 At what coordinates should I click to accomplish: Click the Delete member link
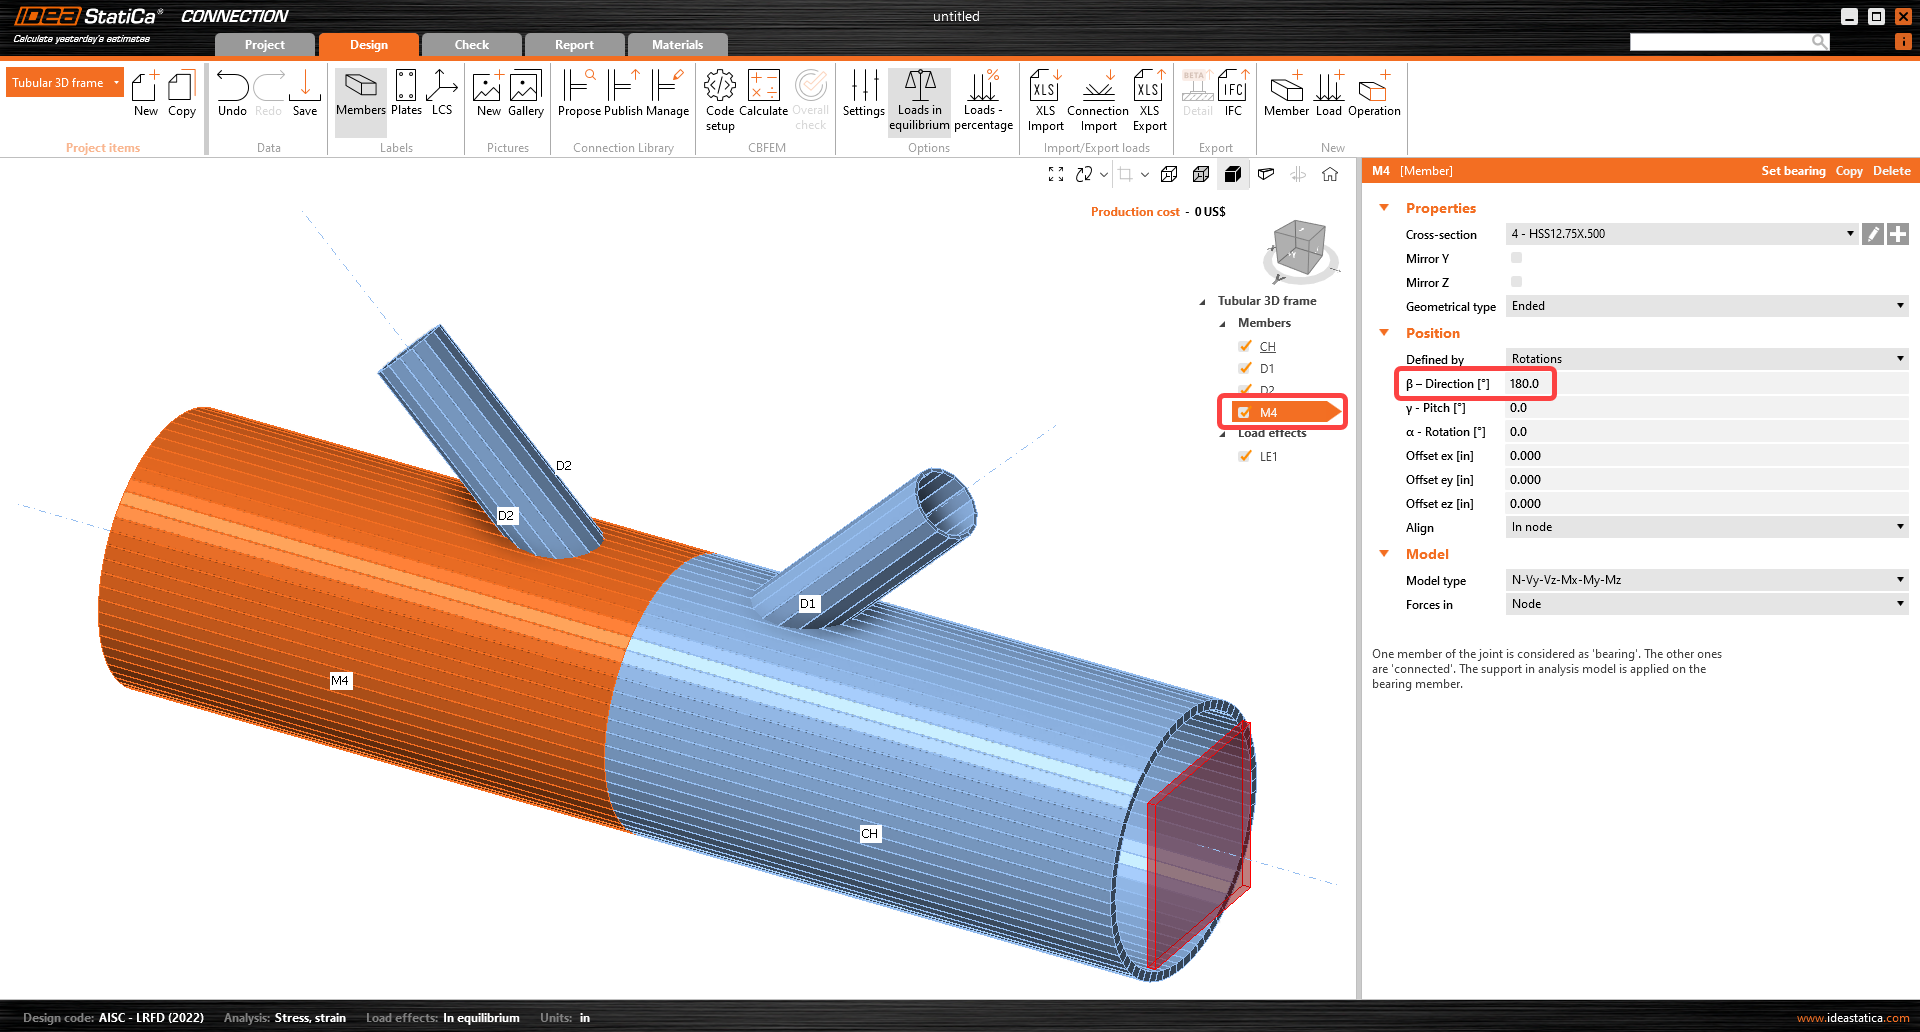click(1891, 171)
